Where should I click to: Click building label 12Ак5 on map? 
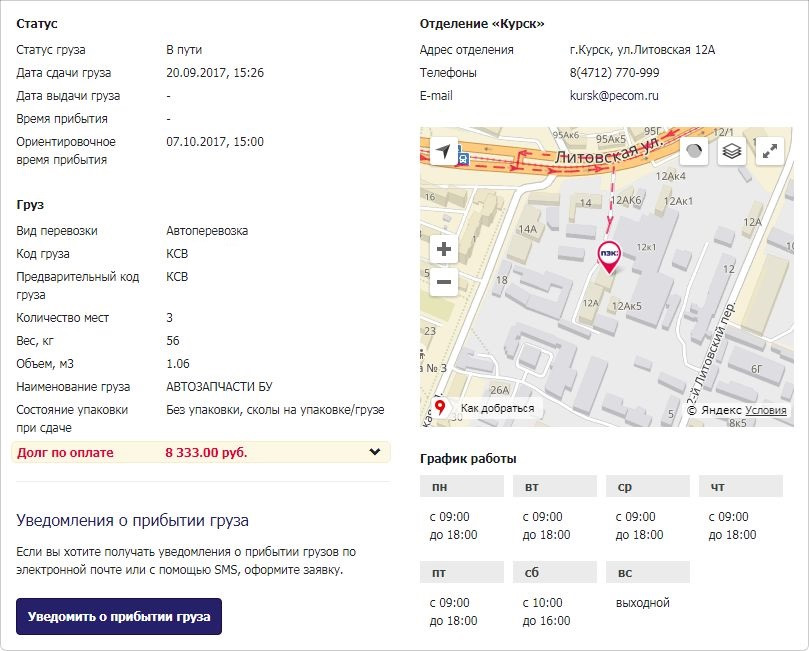pyautogui.click(x=626, y=306)
